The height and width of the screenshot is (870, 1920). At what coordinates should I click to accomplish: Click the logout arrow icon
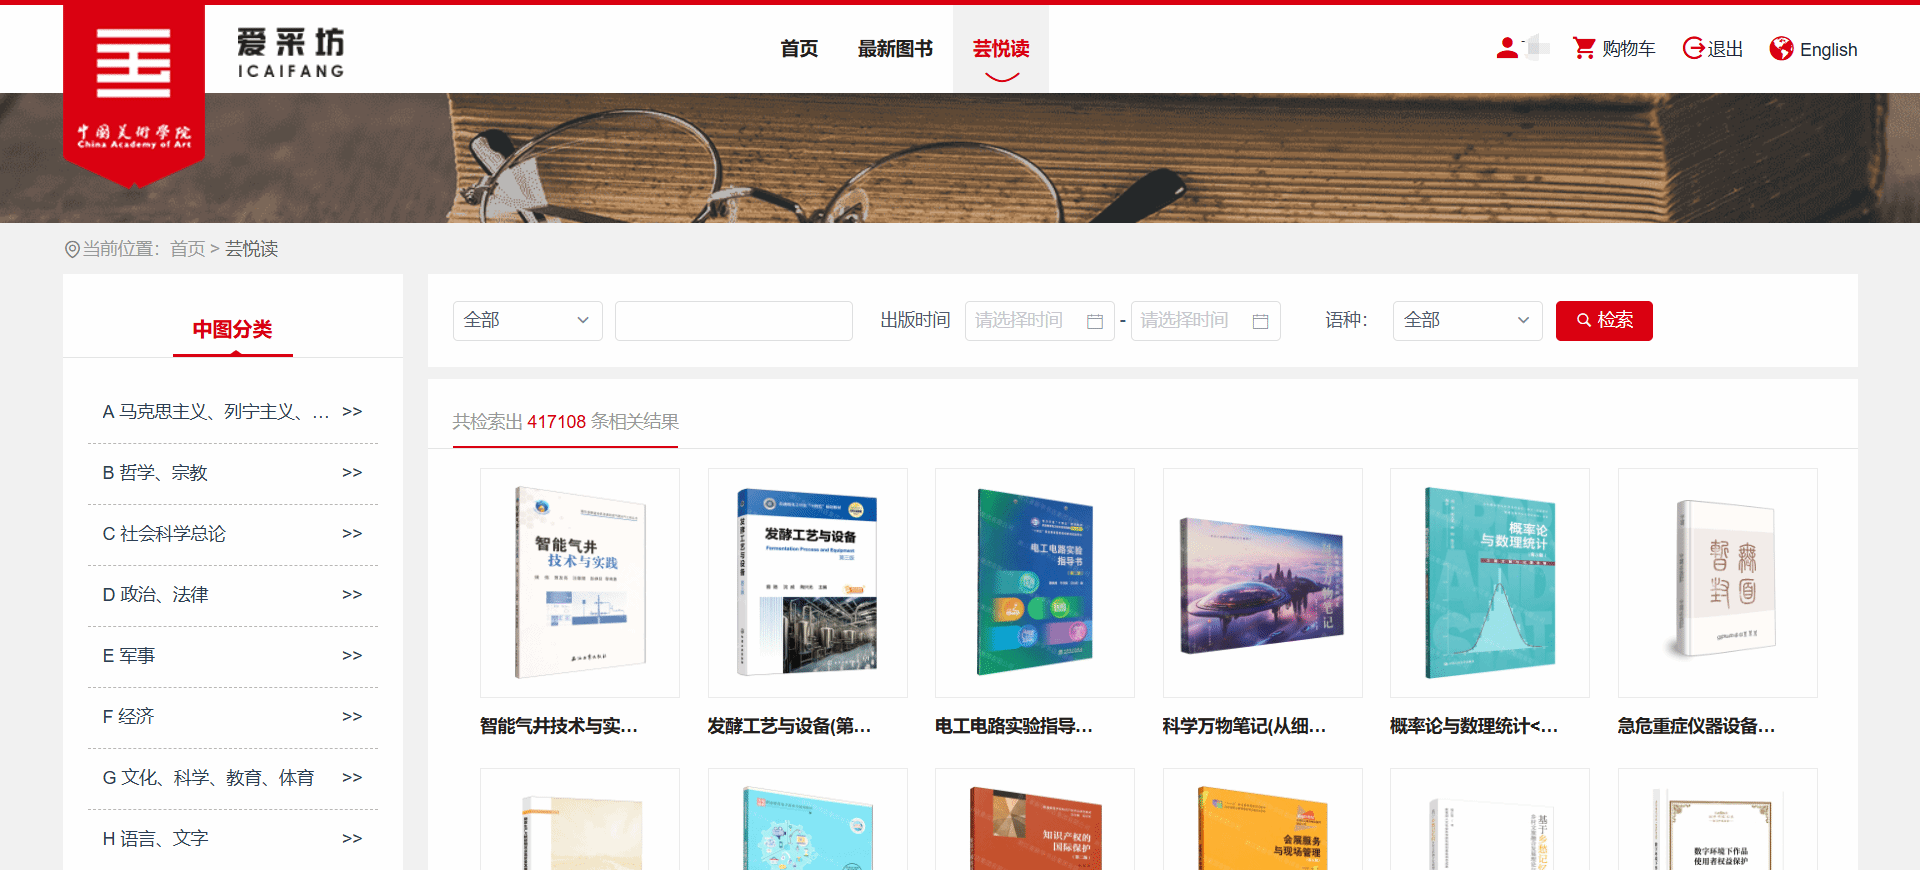(1693, 48)
